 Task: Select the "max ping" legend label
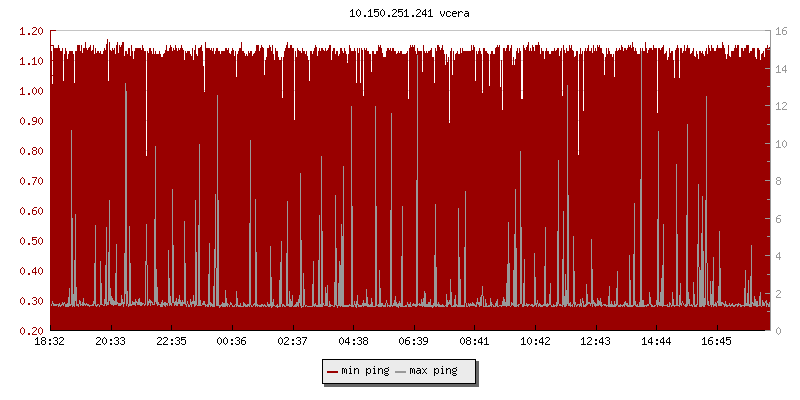[433, 371]
